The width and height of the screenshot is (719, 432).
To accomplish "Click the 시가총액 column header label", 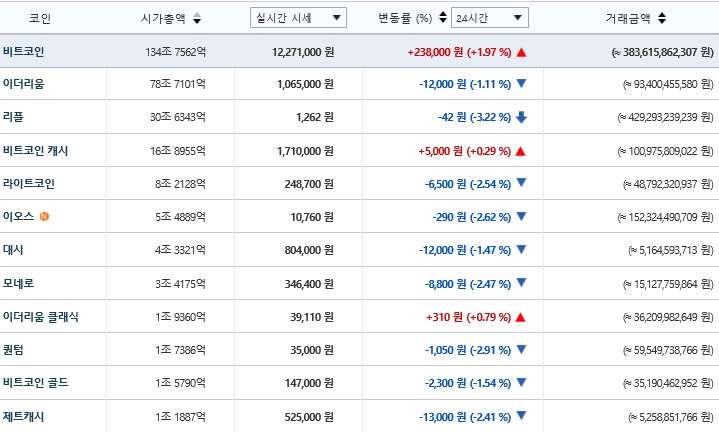I will pos(163,18).
